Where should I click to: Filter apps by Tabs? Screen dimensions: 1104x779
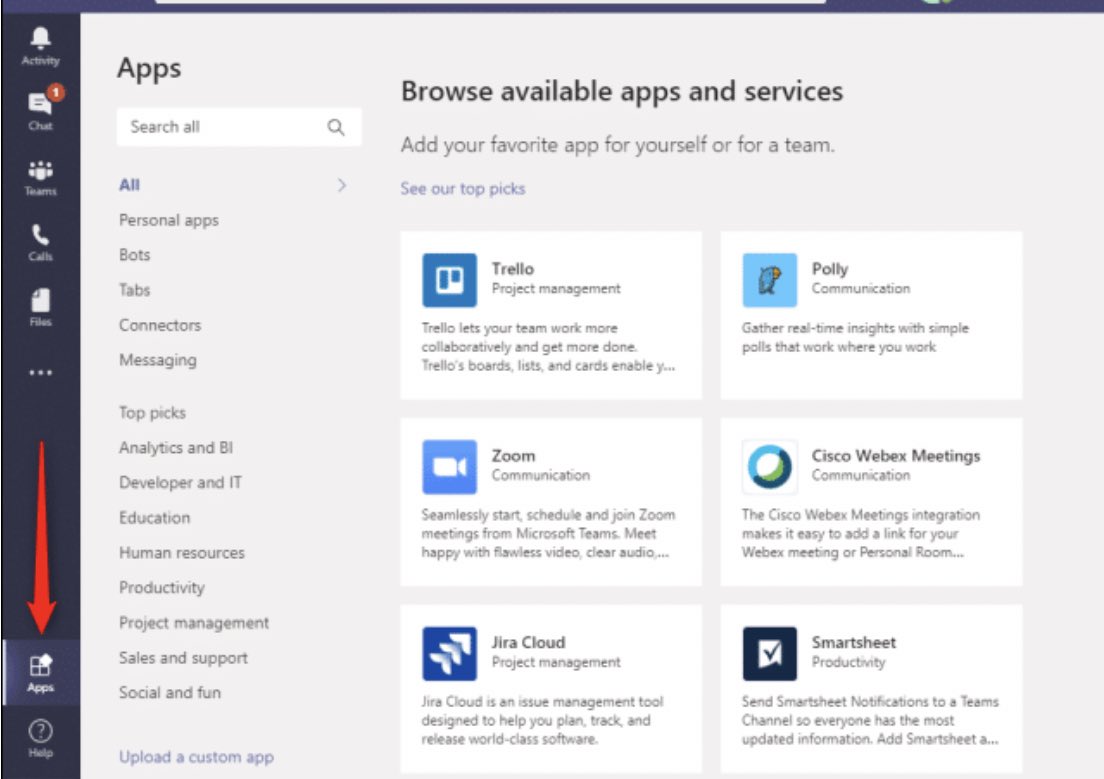pyautogui.click(x=134, y=290)
